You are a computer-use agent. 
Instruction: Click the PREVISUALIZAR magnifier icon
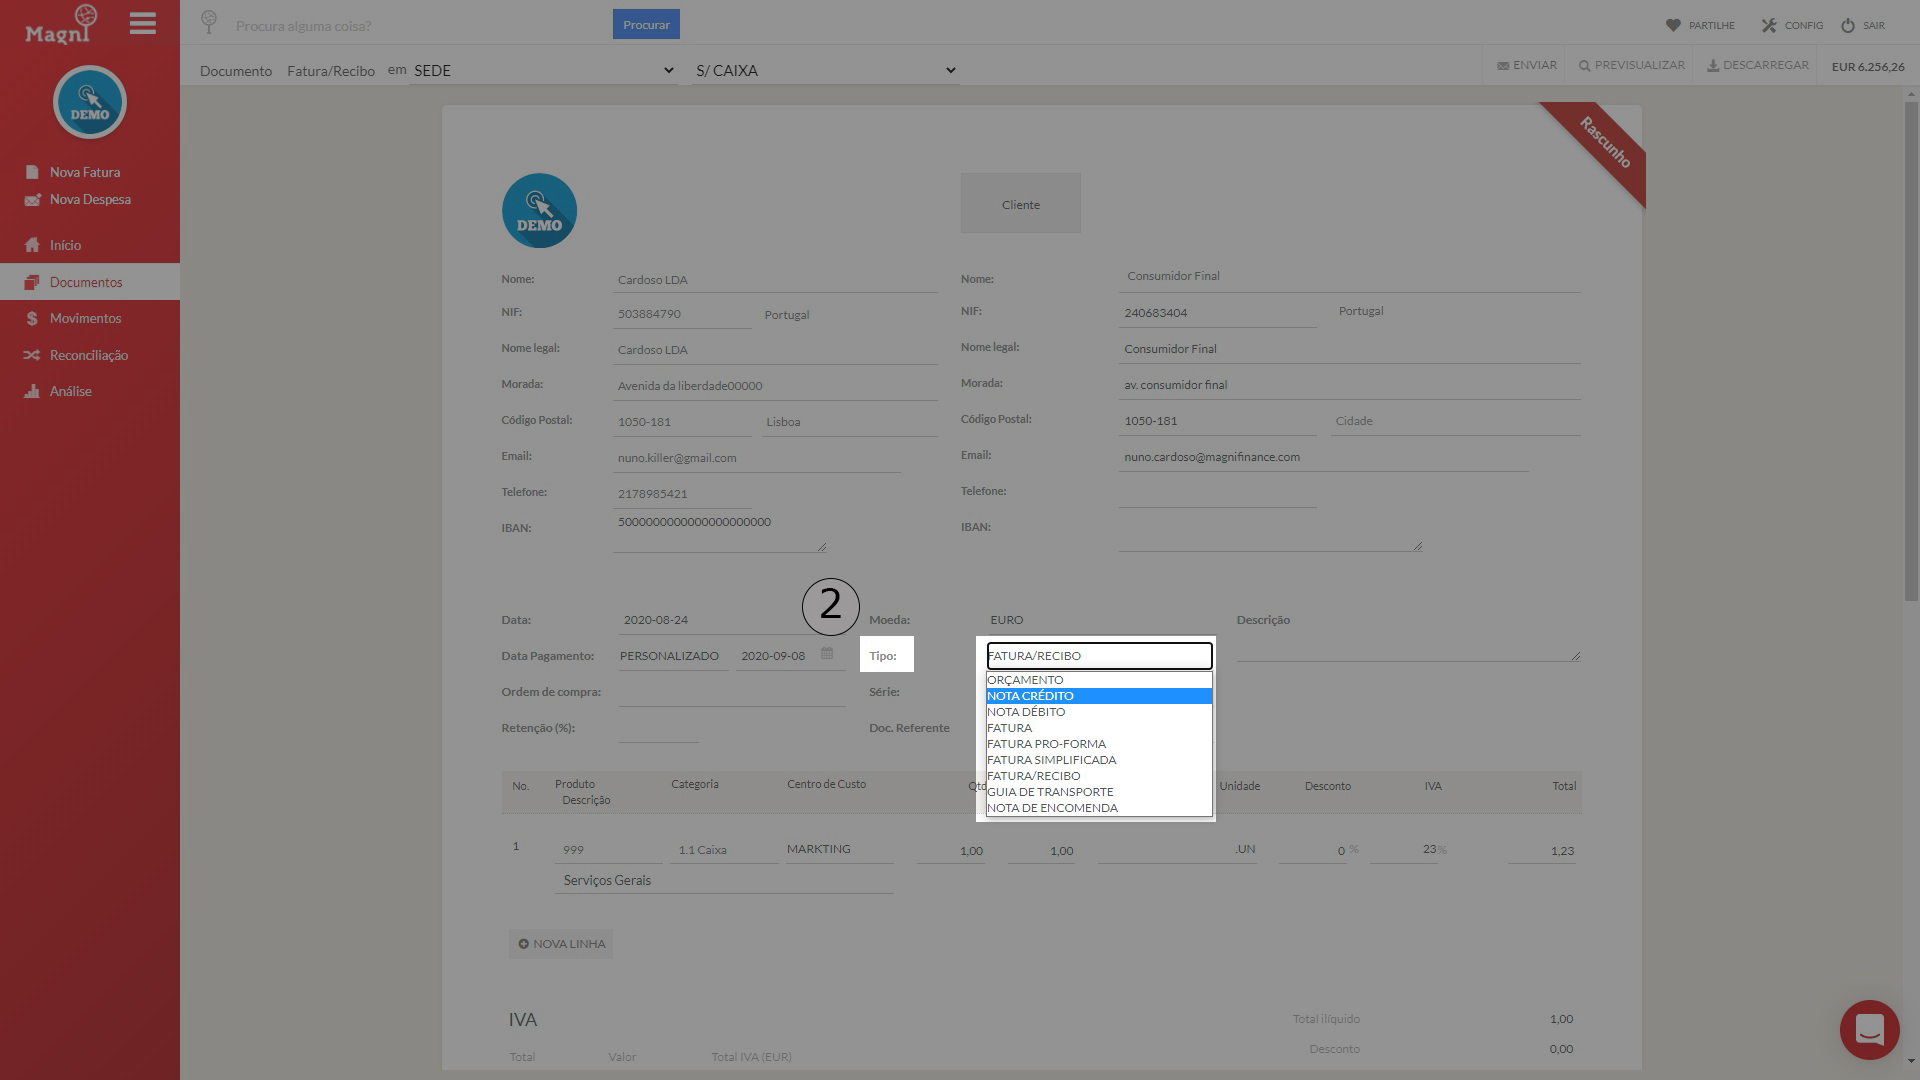(x=1585, y=65)
